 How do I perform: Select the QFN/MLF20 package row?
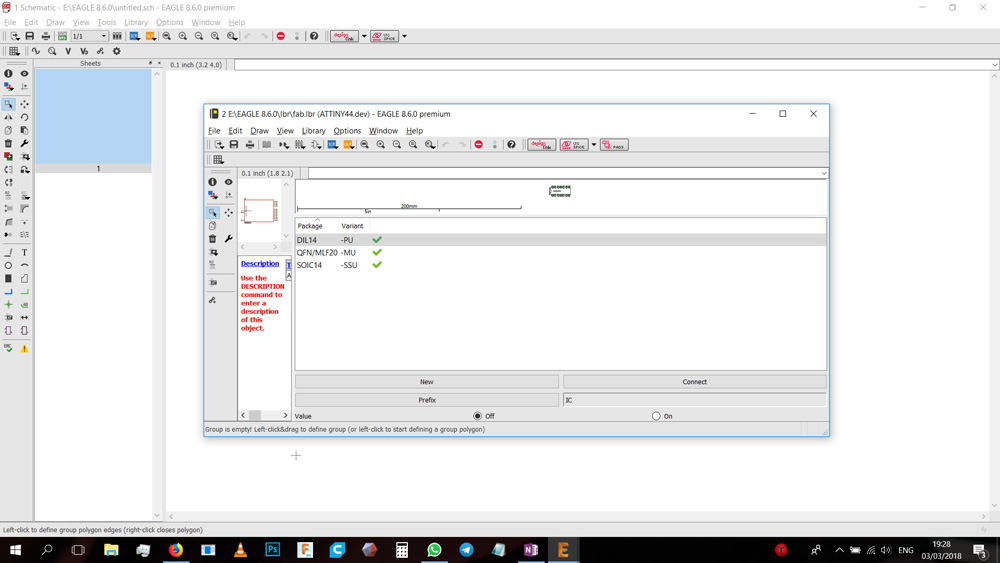click(561, 252)
